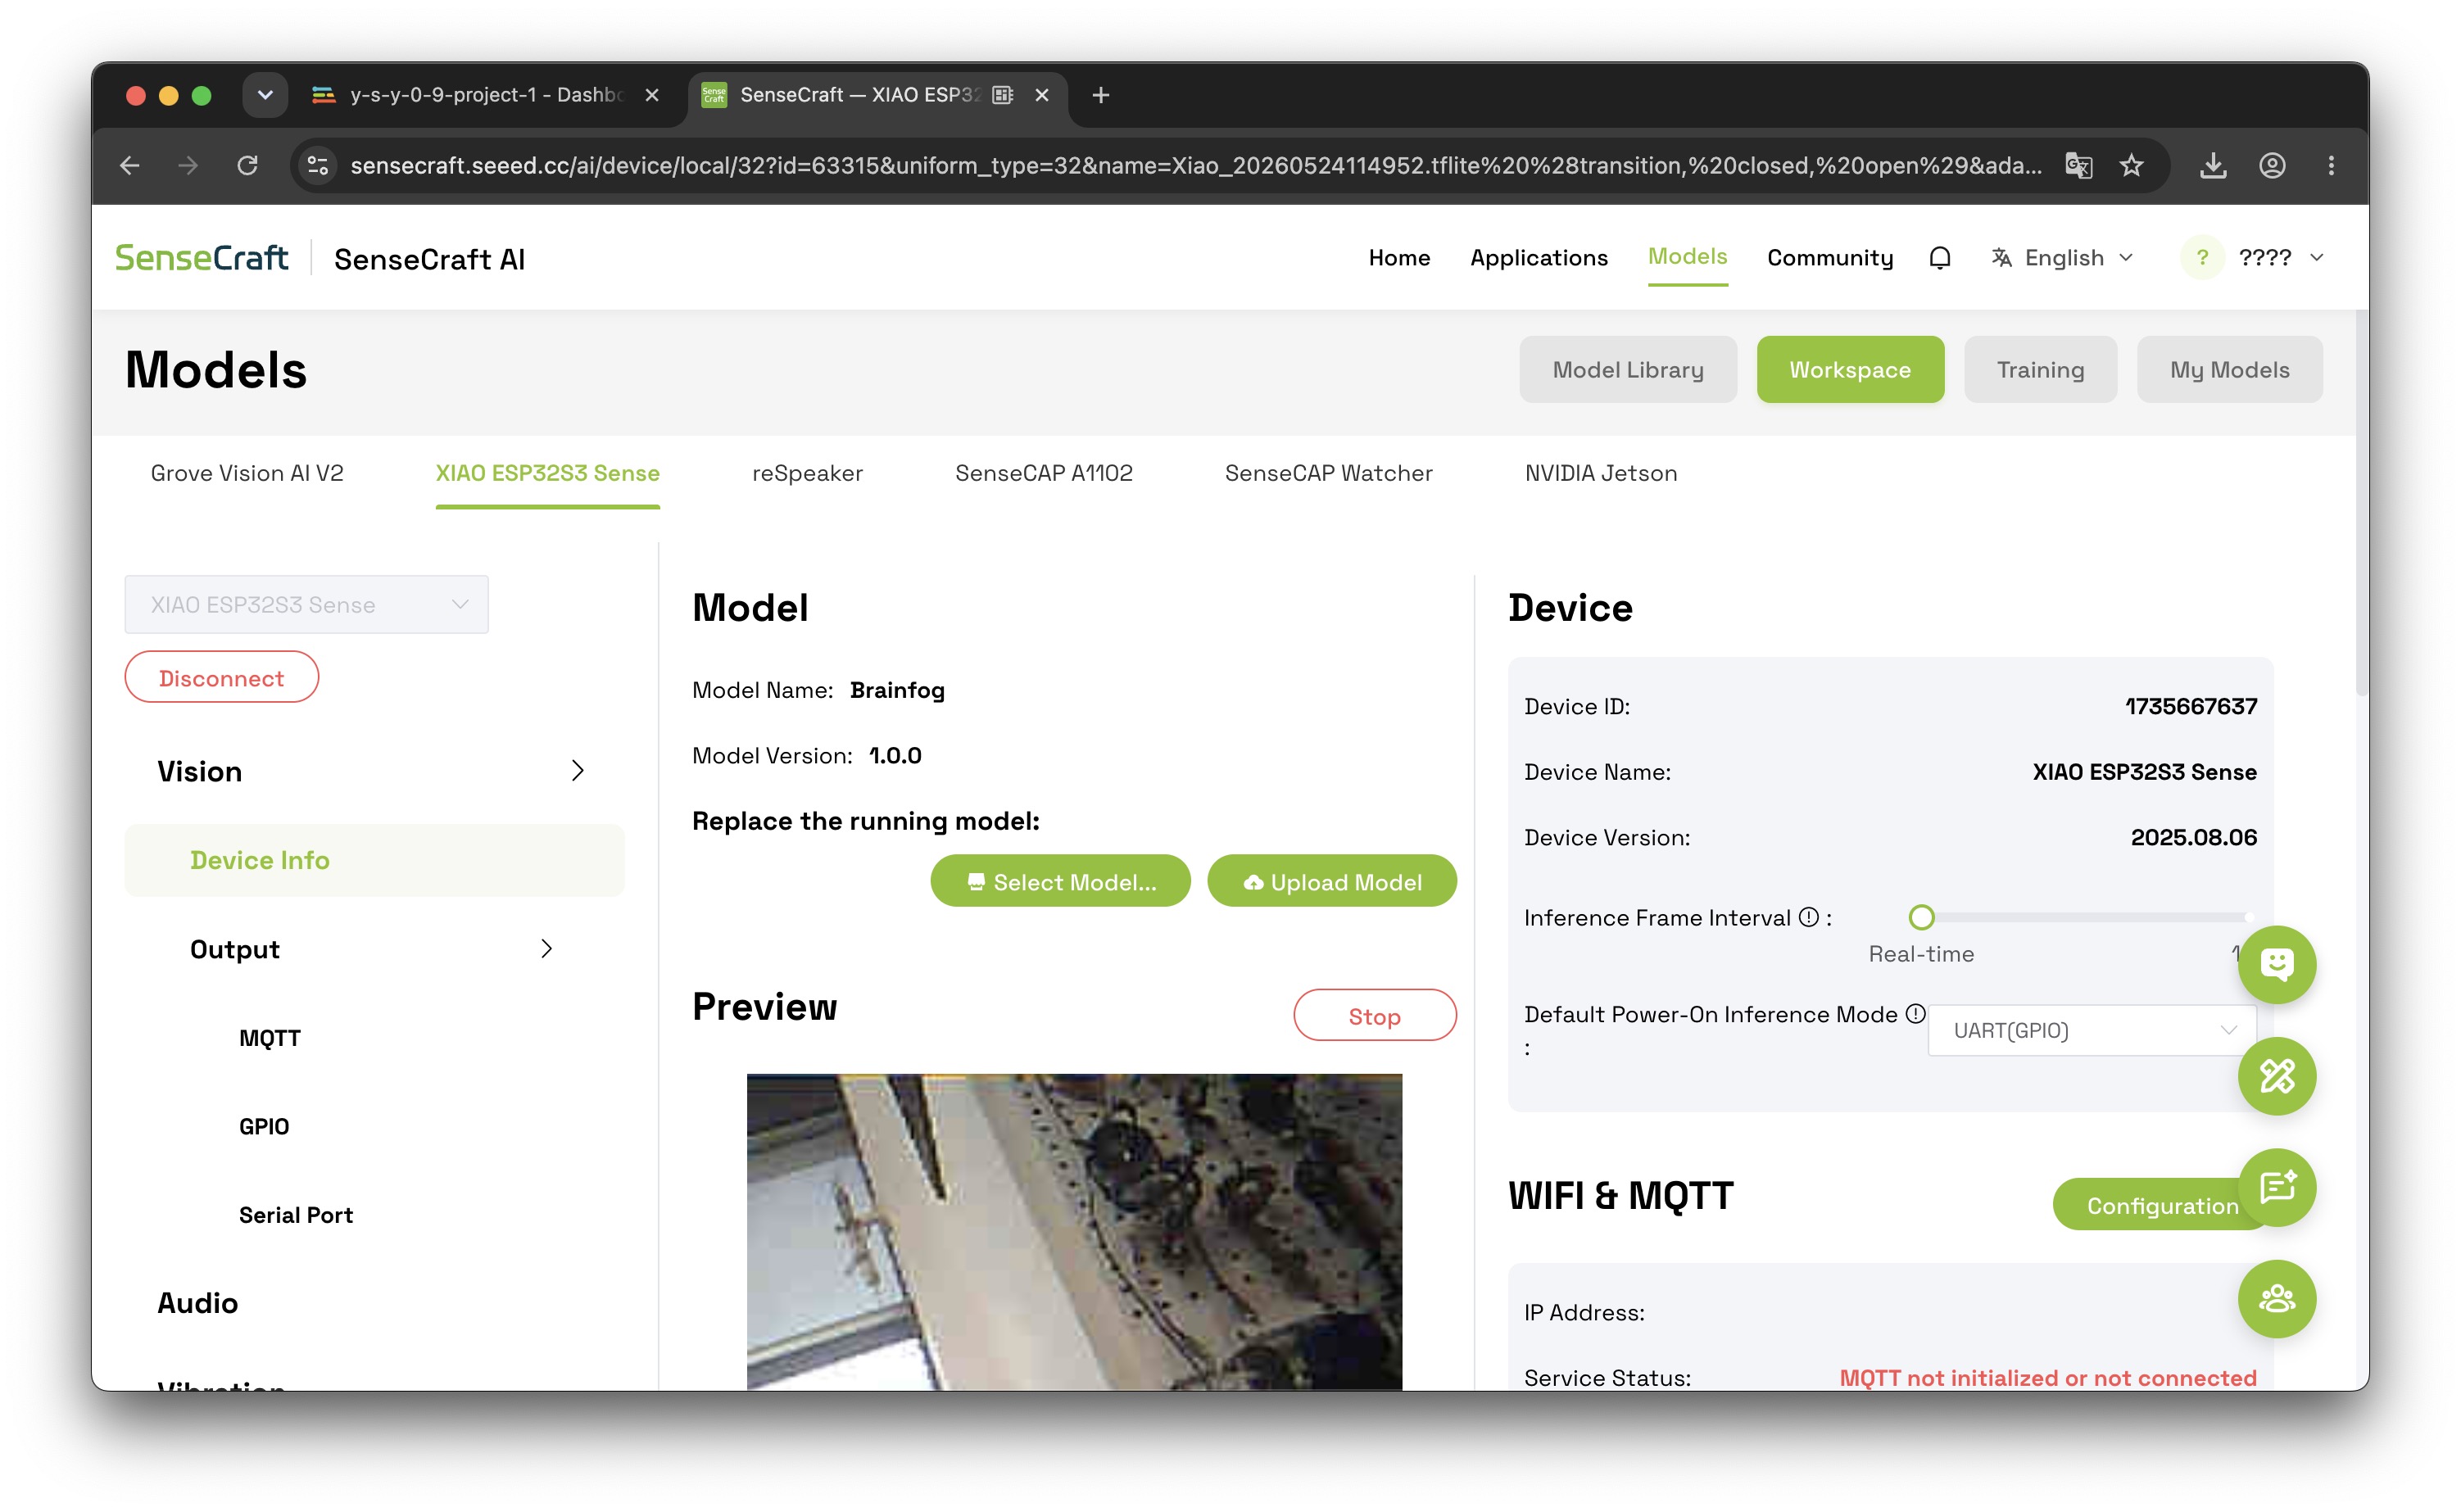Close the y-s-y-0-9-project-1 Dashboard tab
The width and height of the screenshot is (2461, 1512).
click(652, 95)
